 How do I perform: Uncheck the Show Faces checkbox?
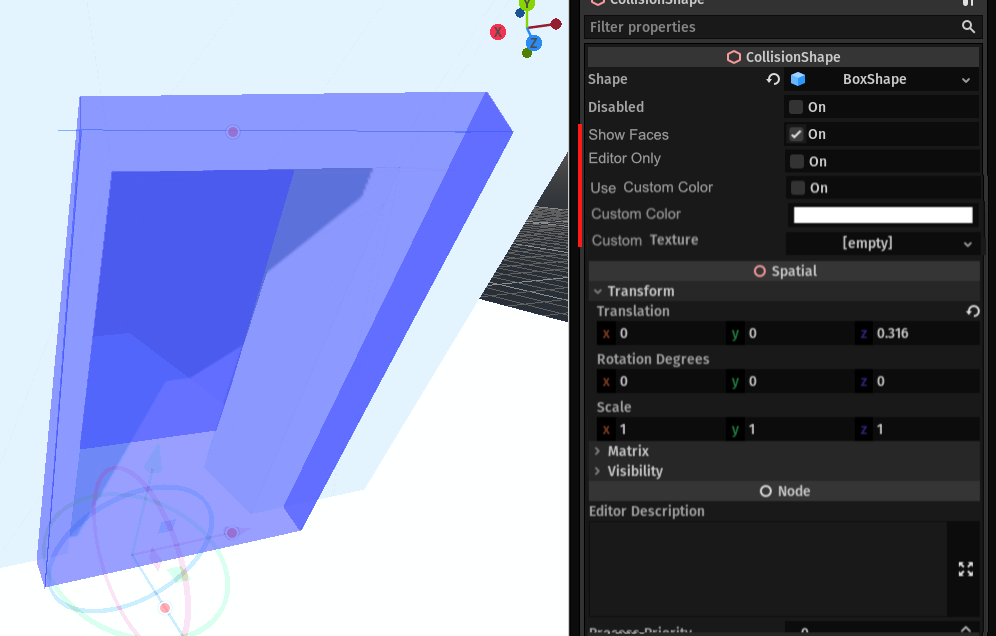pyautogui.click(x=795, y=134)
